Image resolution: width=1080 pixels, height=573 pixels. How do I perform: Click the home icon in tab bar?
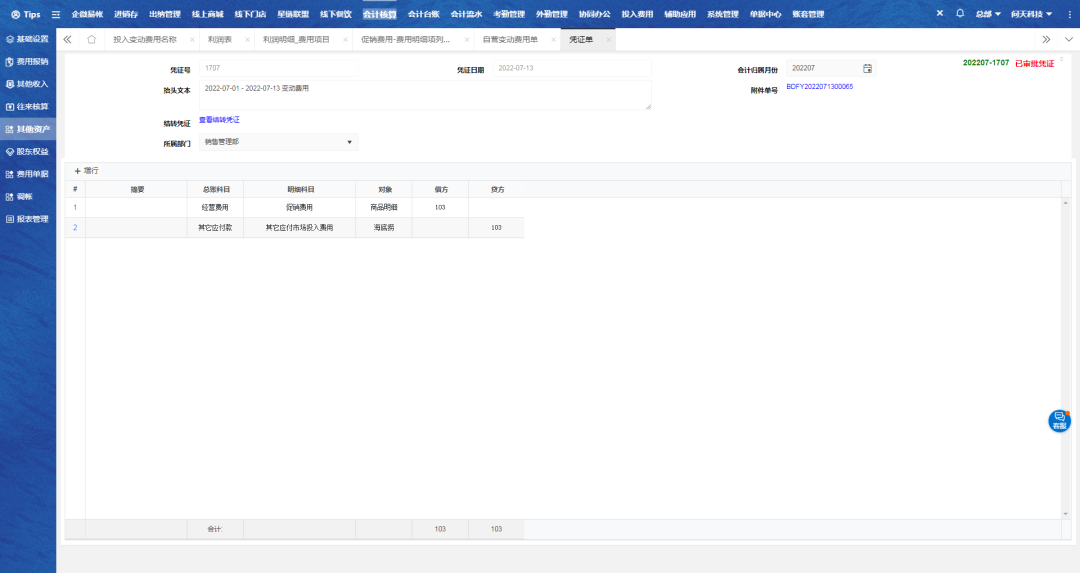pyautogui.click(x=92, y=39)
